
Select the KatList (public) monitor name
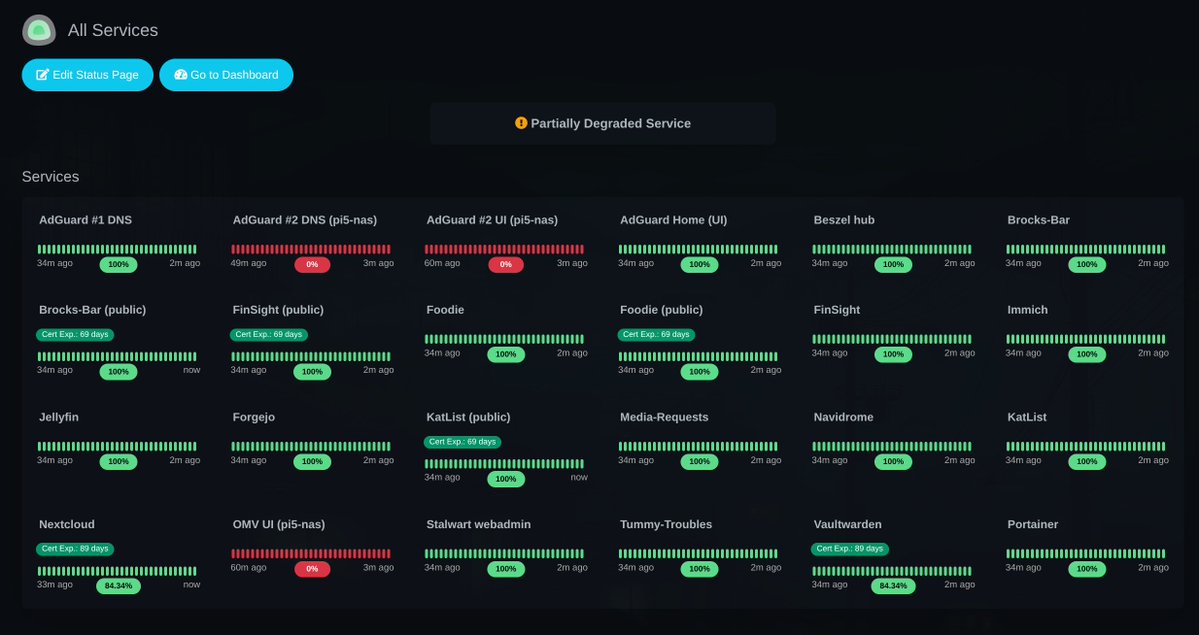(469, 417)
